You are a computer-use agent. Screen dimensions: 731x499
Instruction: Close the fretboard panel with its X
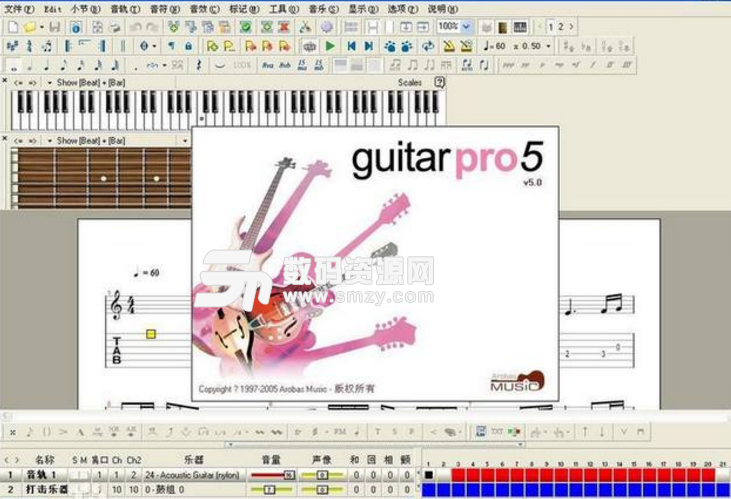tap(5, 139)
